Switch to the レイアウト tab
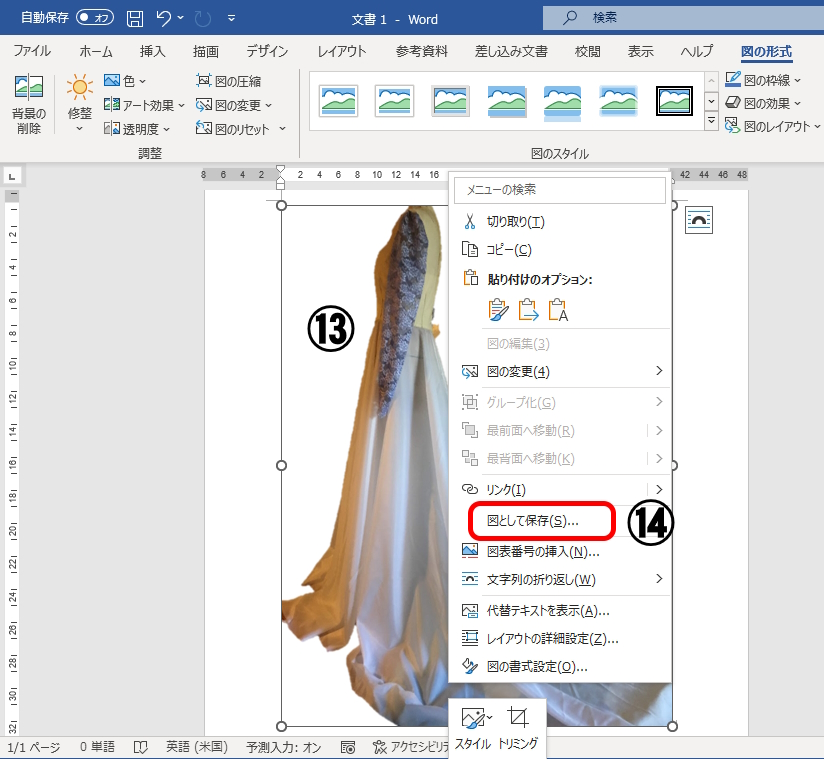Screen dimensions: 824x759 [x=342, y=51]
